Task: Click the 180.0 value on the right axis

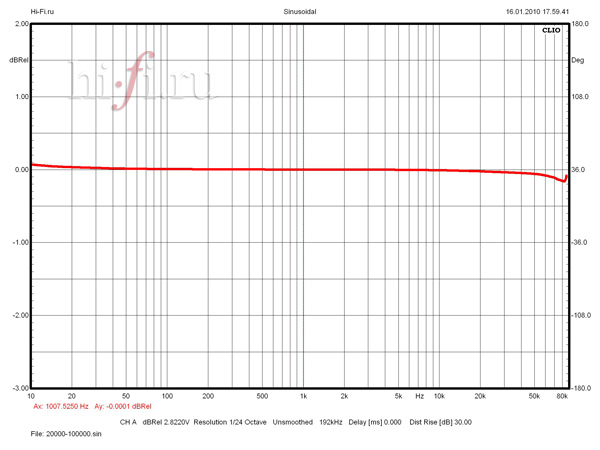Action: click(x=579, y=24)
